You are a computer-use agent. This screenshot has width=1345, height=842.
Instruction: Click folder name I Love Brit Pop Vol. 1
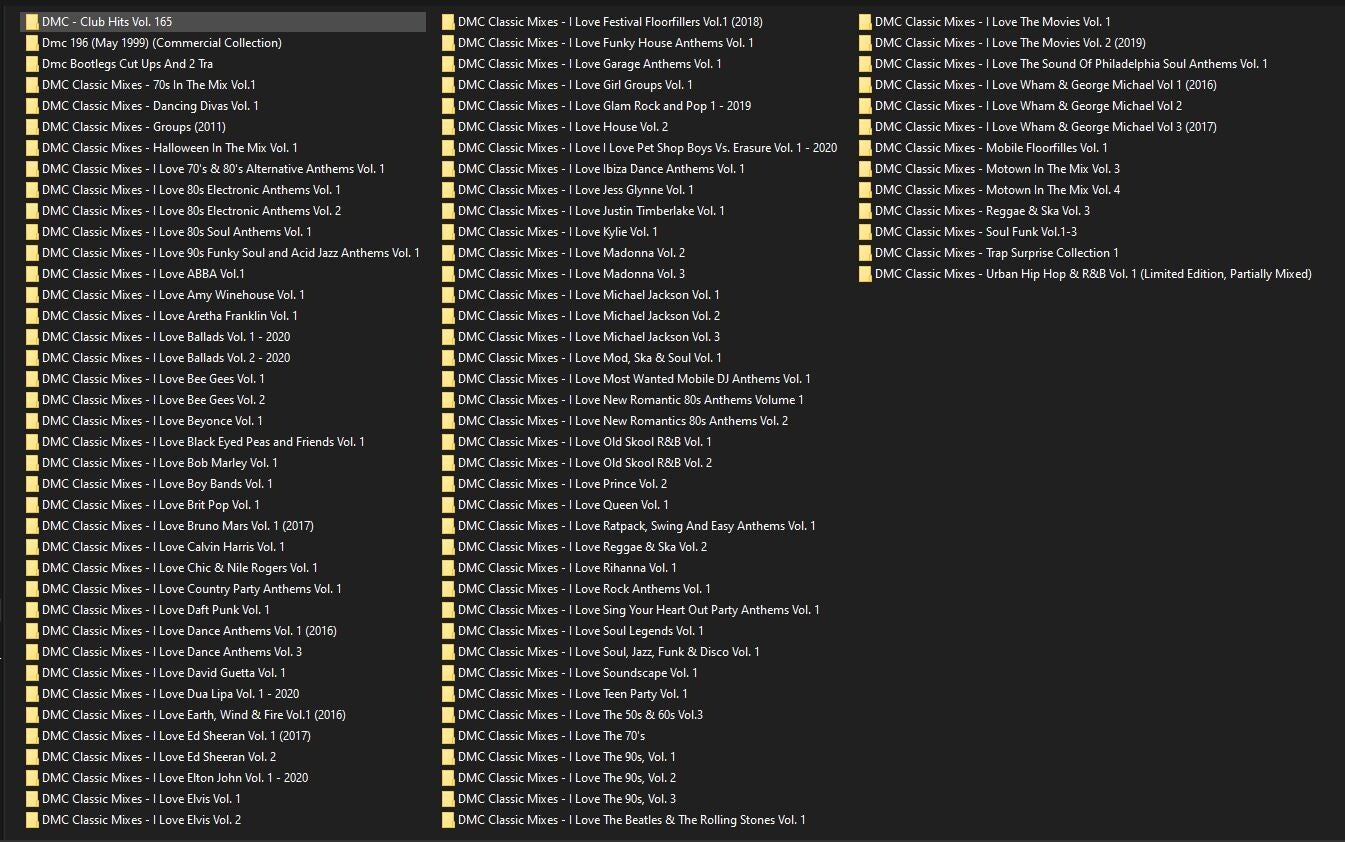(151, 505)
